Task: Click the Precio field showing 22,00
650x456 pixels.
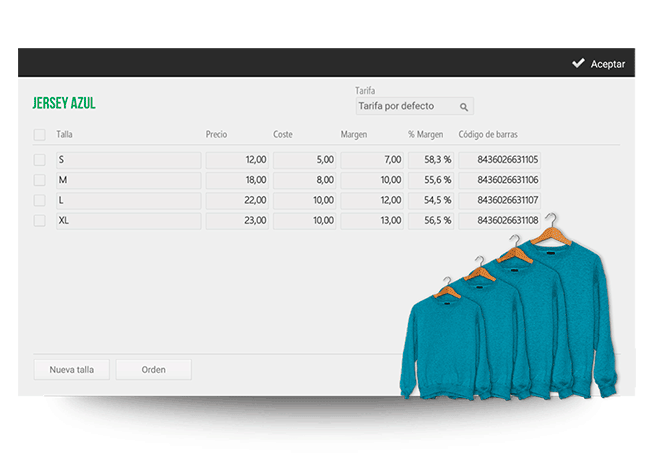Action: coord(237,201)
